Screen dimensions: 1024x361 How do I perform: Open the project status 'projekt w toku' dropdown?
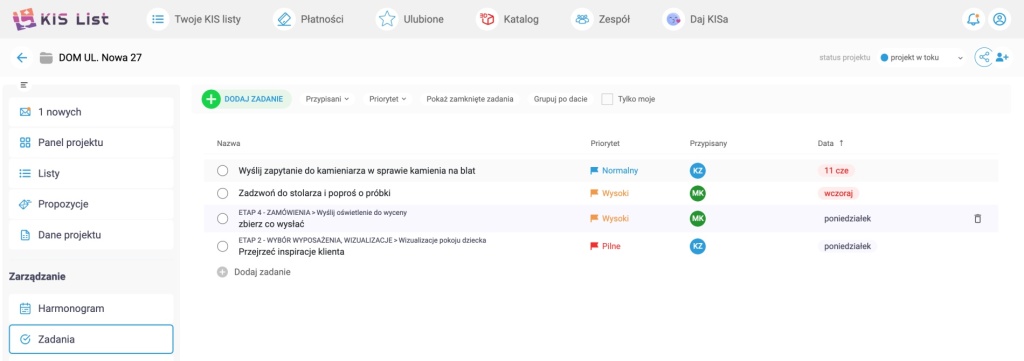pyautogui.click(x=921, y=57)
